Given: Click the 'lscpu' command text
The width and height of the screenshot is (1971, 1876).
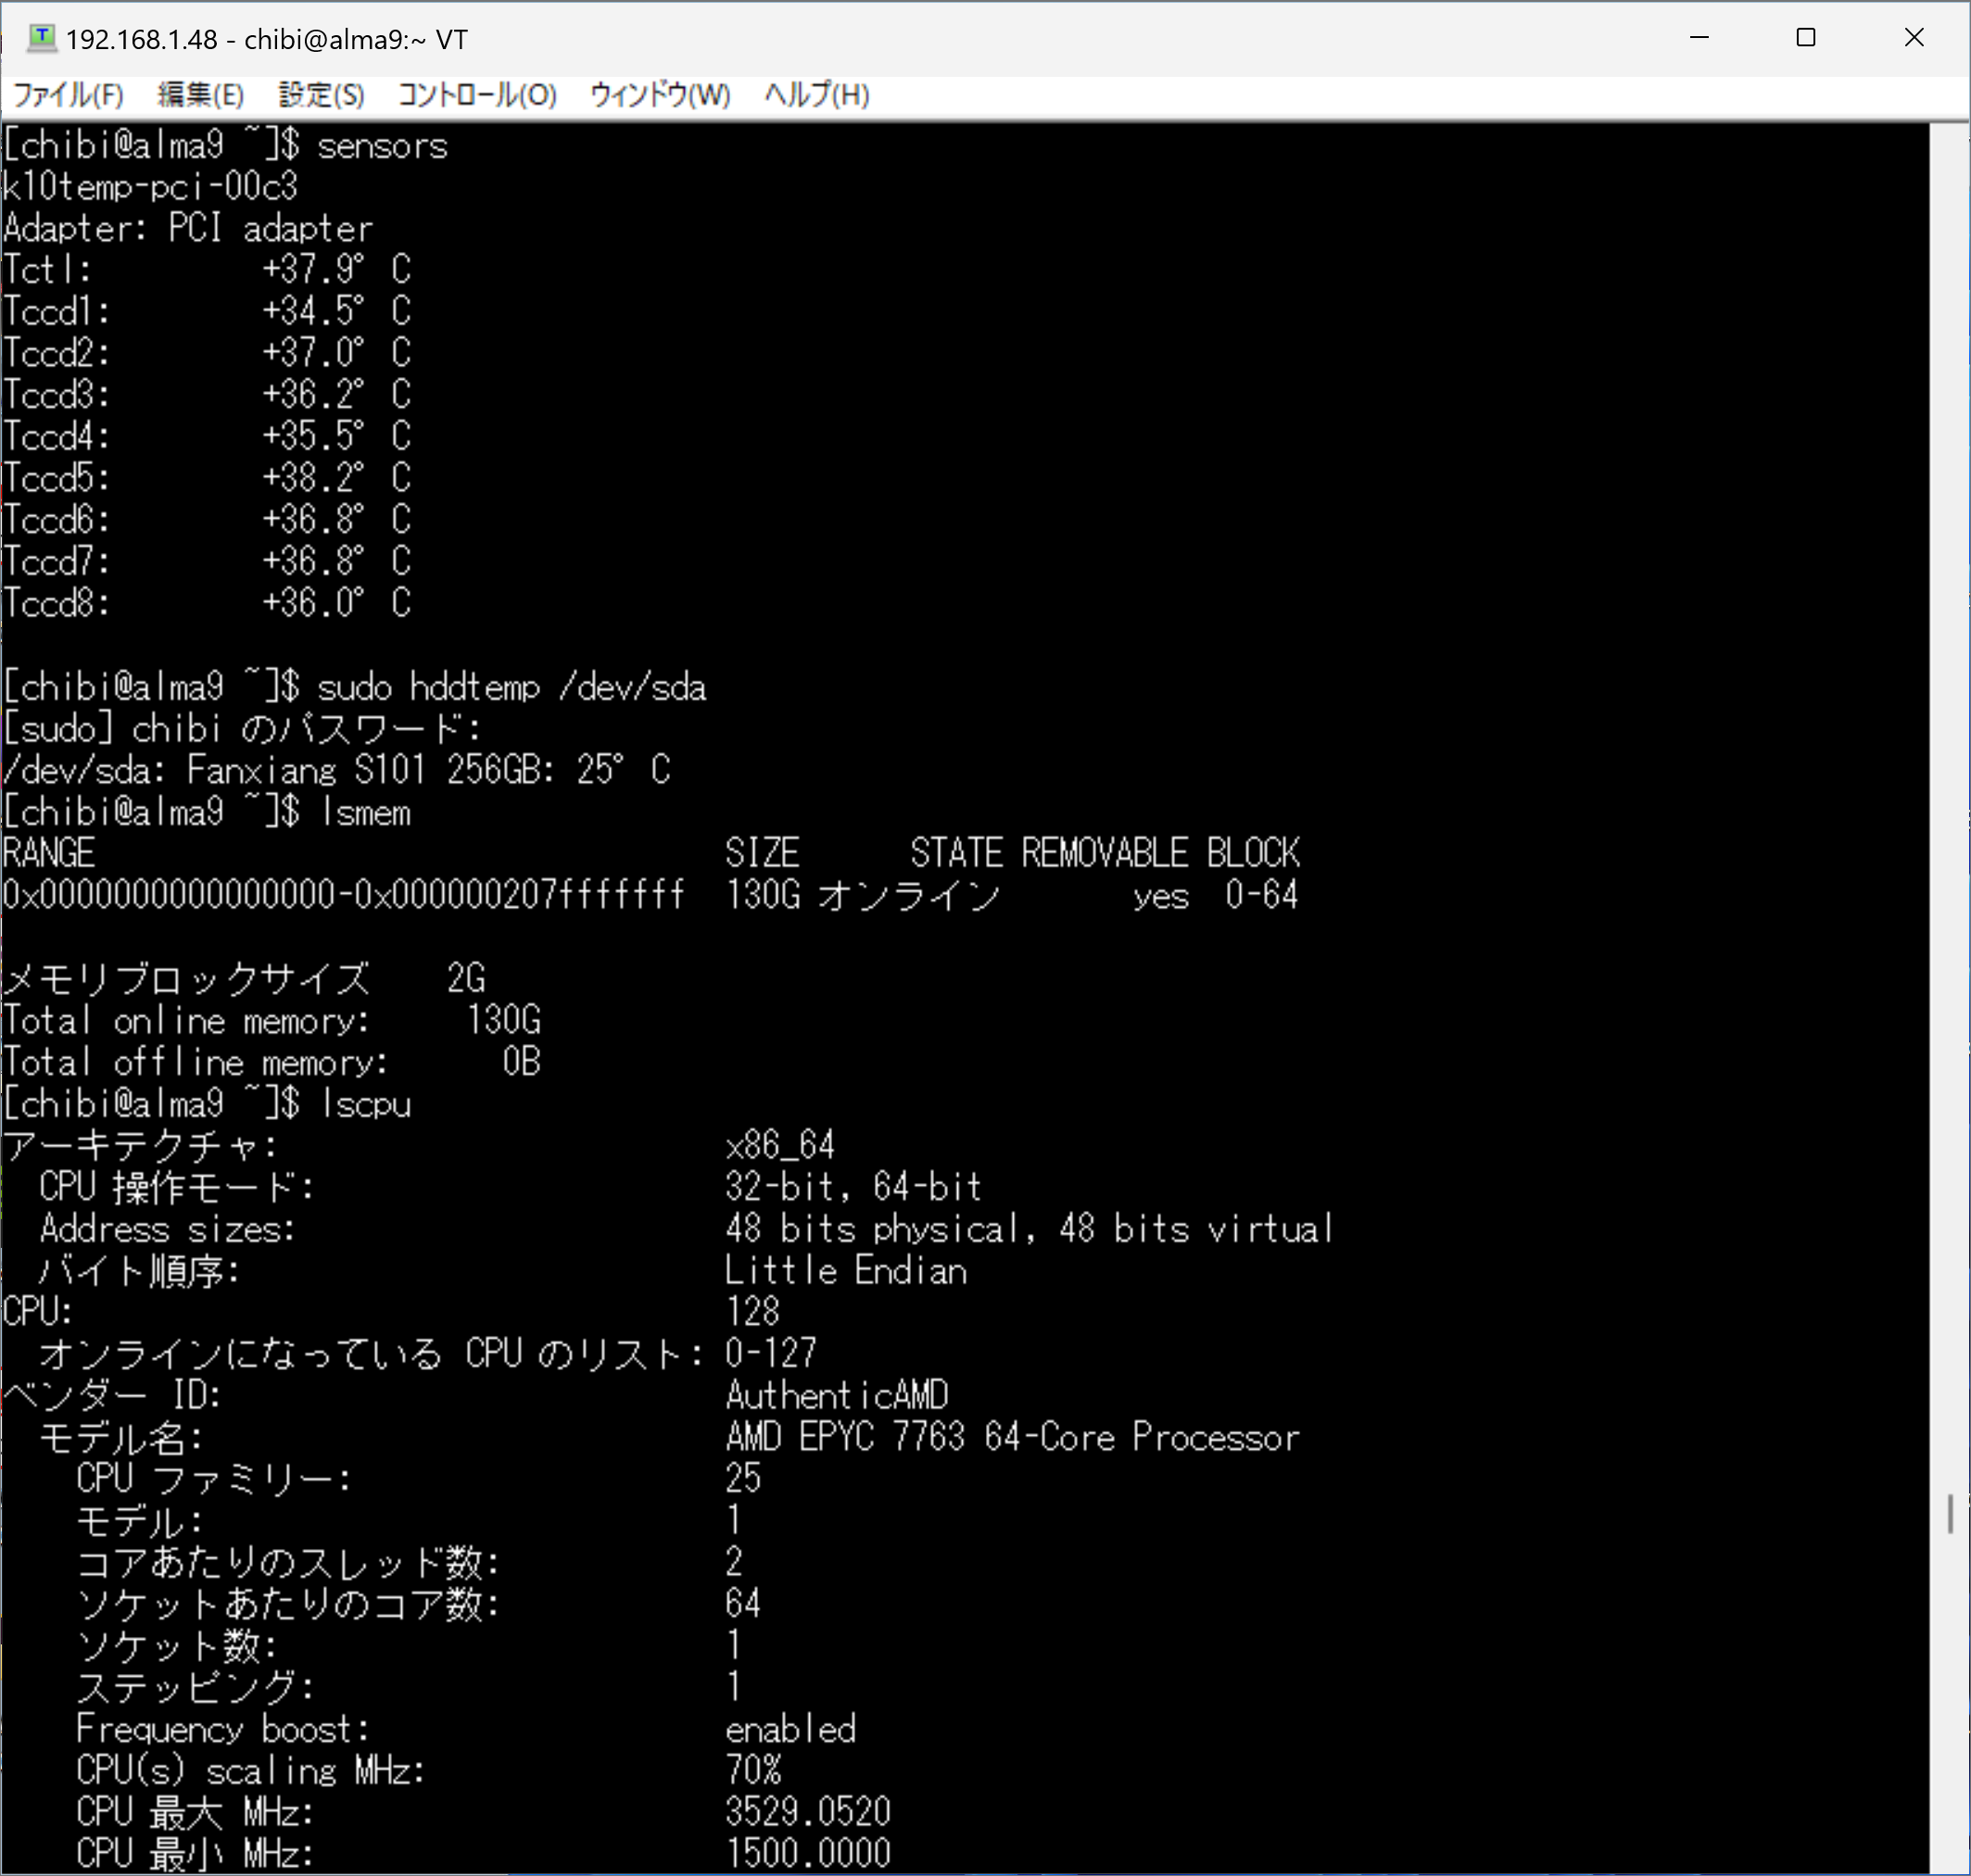Looking at the screenshot, I should coord(366,1104).
